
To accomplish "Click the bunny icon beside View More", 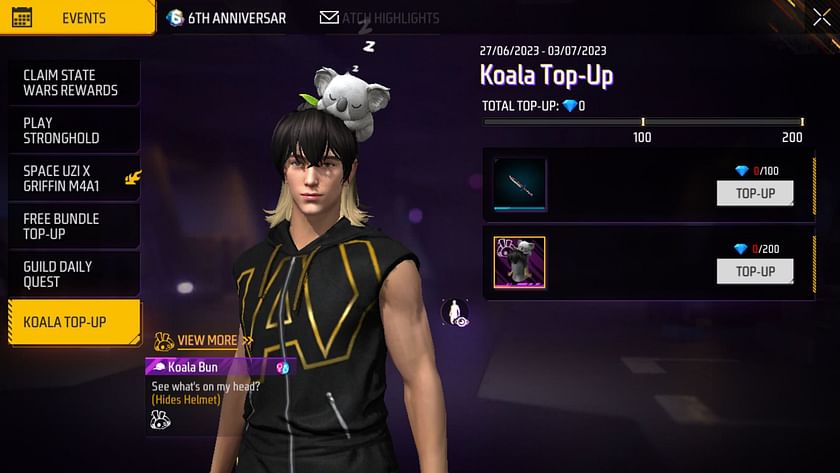I will tap(163, 341).
